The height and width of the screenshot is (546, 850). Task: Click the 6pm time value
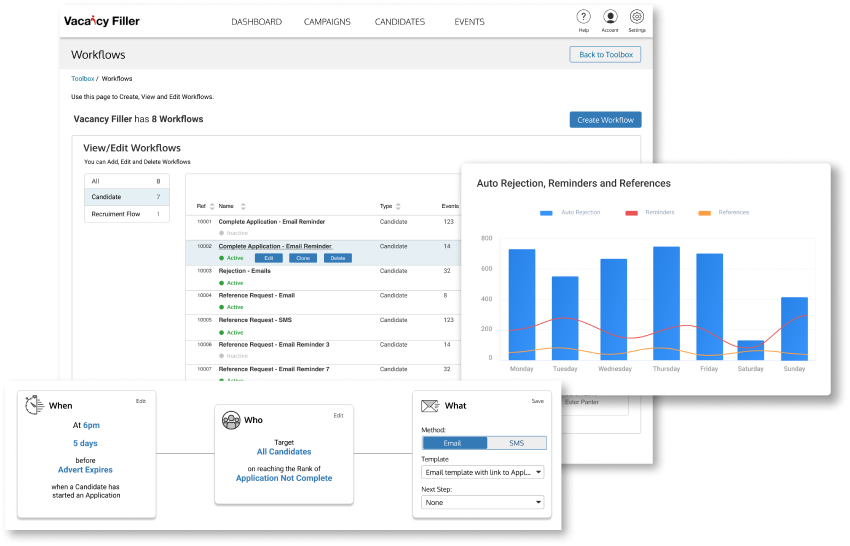[x=91, y=426]
